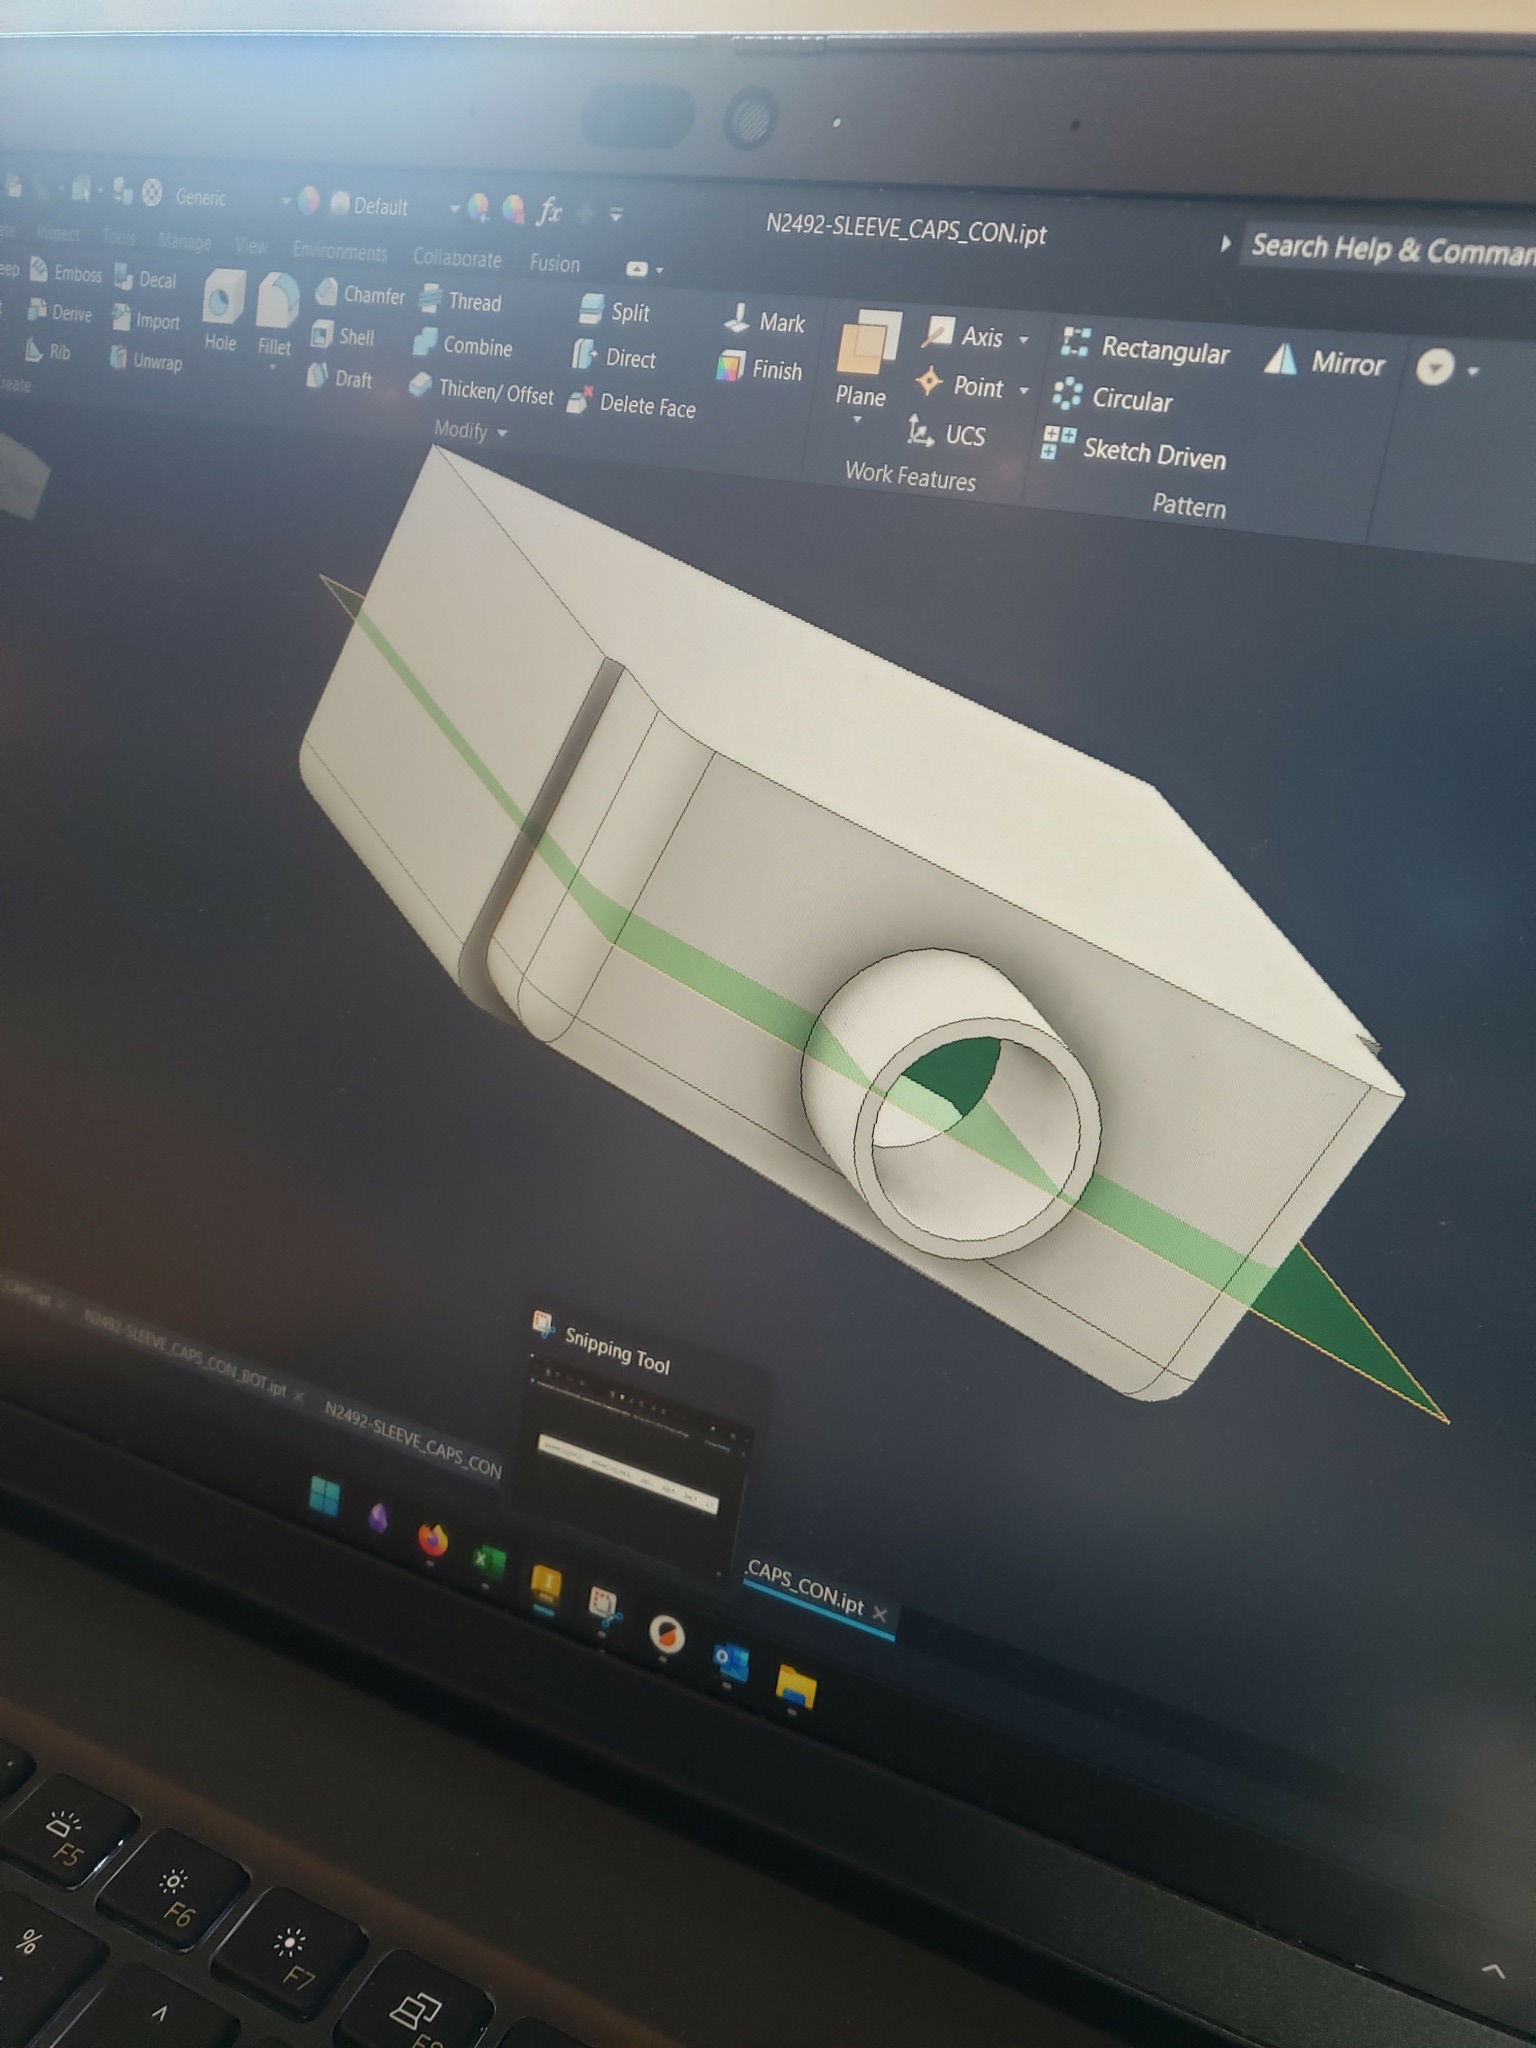
Task: Open Firefox from the Windows taskbar
Action: coord(431,1539)
